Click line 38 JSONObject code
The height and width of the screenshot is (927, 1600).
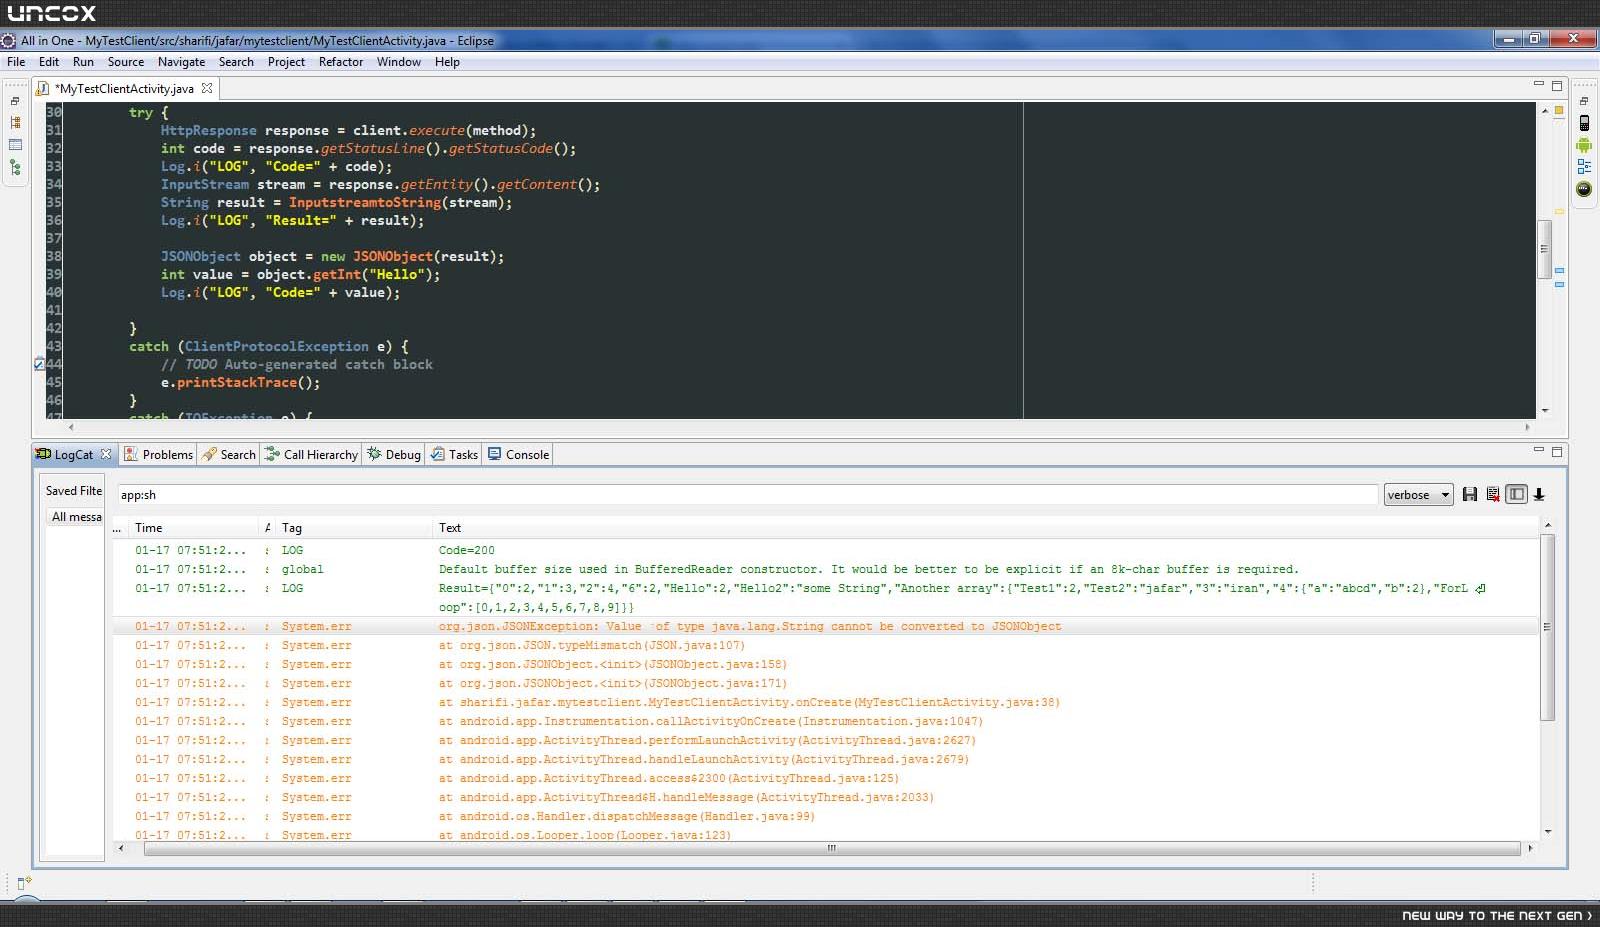point(332,256)
